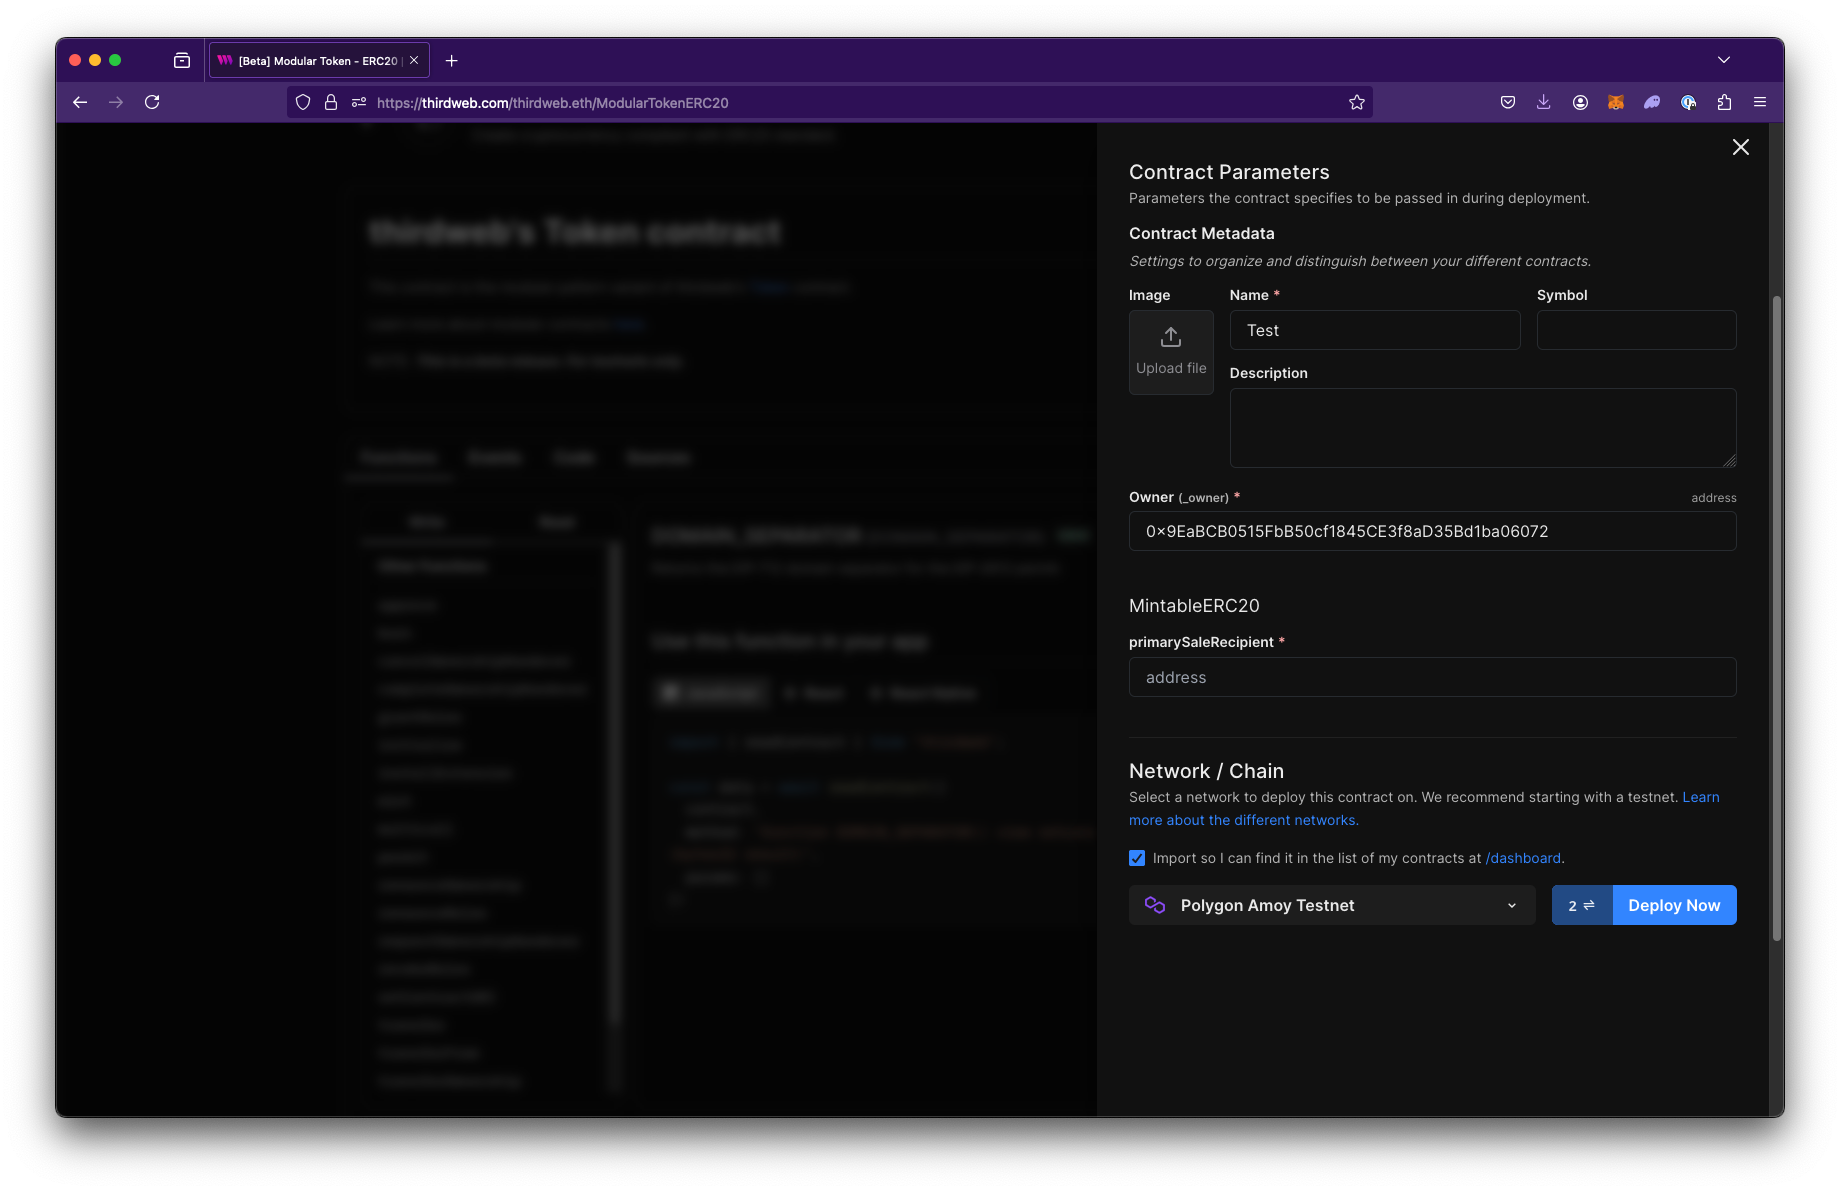Open the Firefox application menu
Screen dimensions: 1840x1191
1760,102
